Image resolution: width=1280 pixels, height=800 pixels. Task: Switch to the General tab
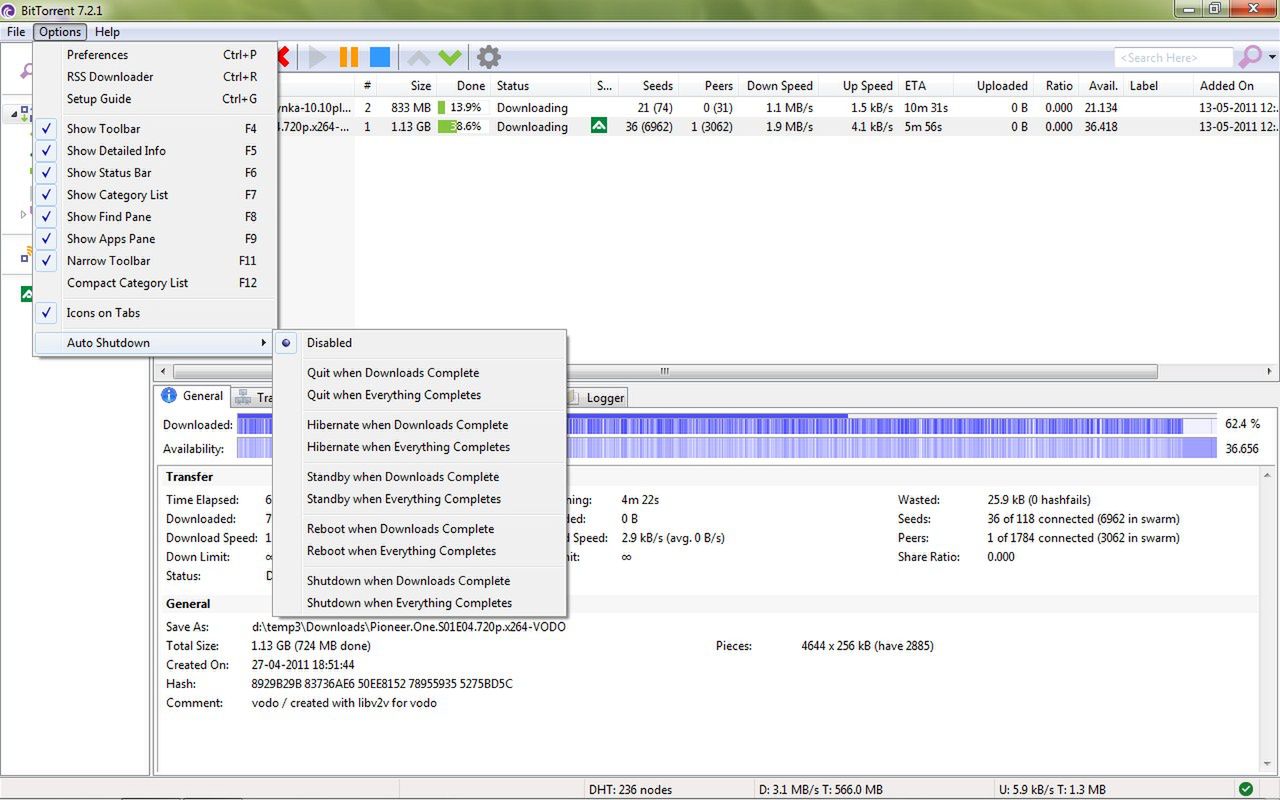193,396
